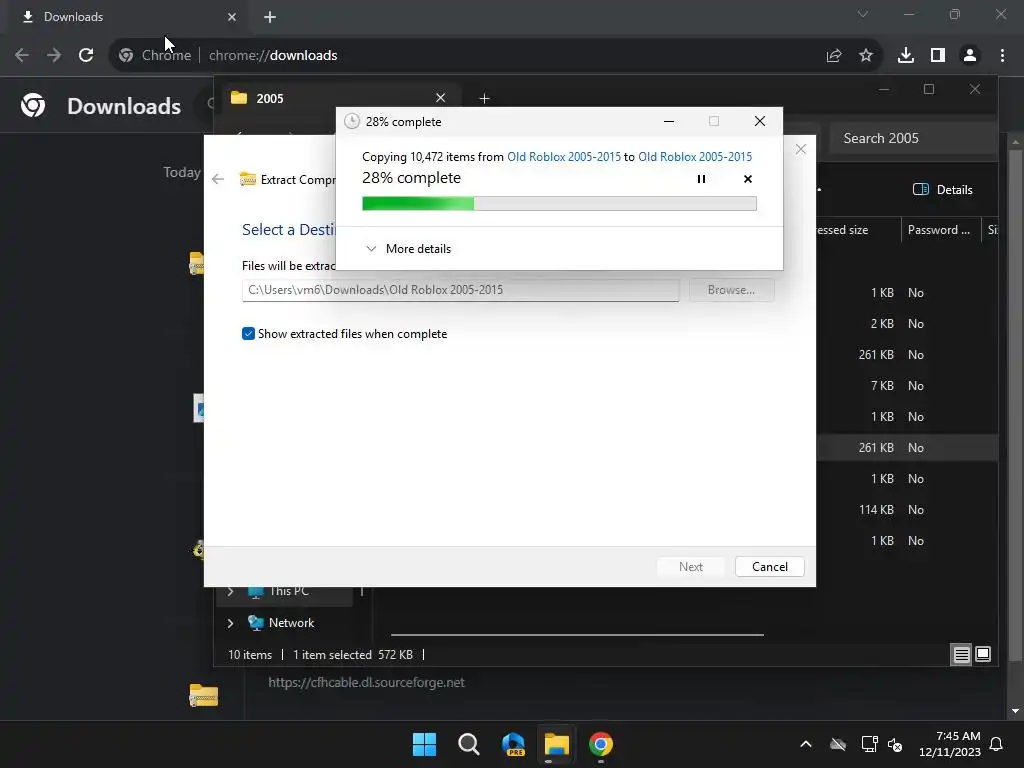Viewport: 1024px width, 768px height.
Task: Open Google Chrome from taskbar
Action: click(x=601, y=744)
